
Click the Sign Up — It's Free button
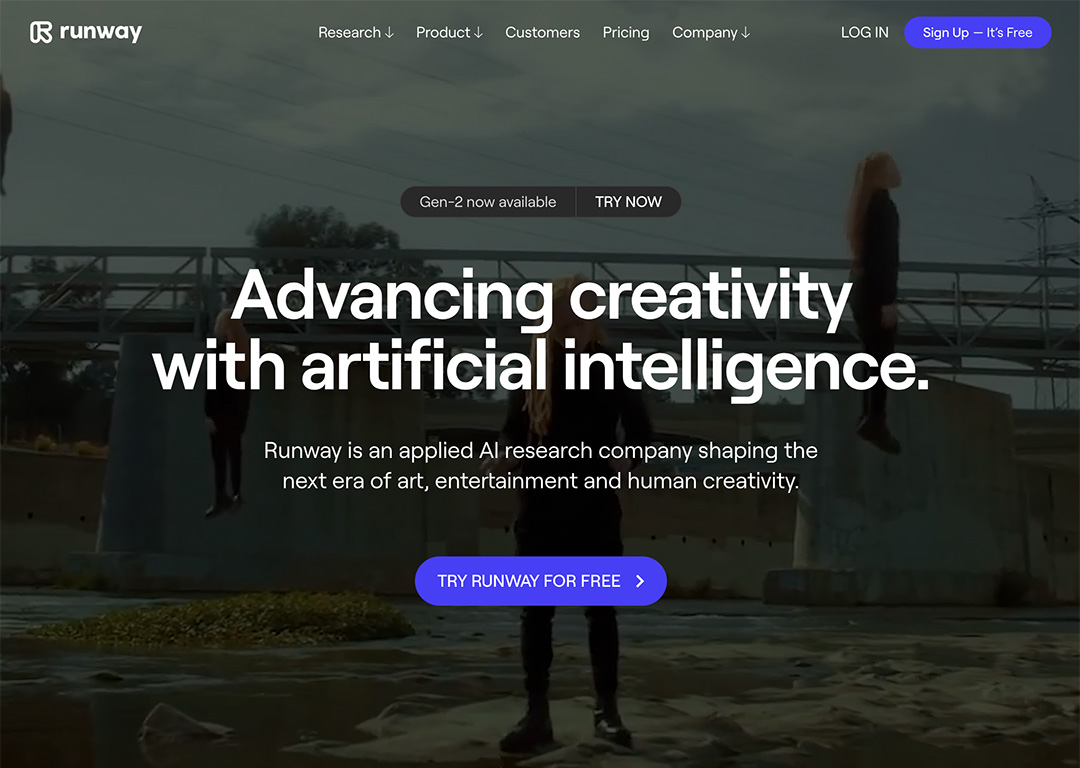point(977,32)
